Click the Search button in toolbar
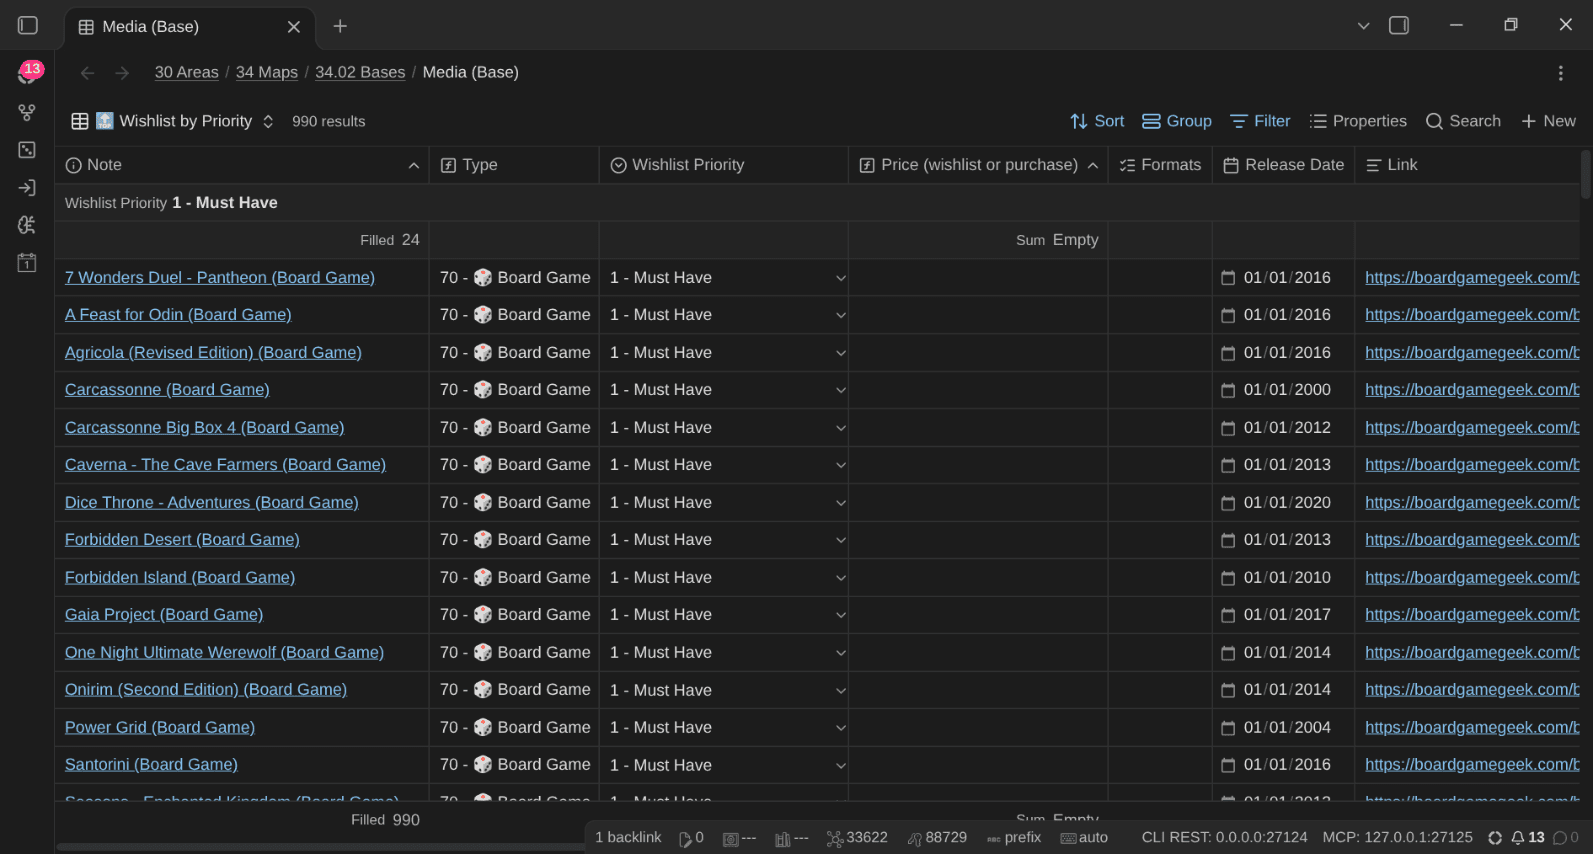Image resolution: width=1593 pixels, height=854 pixels. pos(1463,121)
